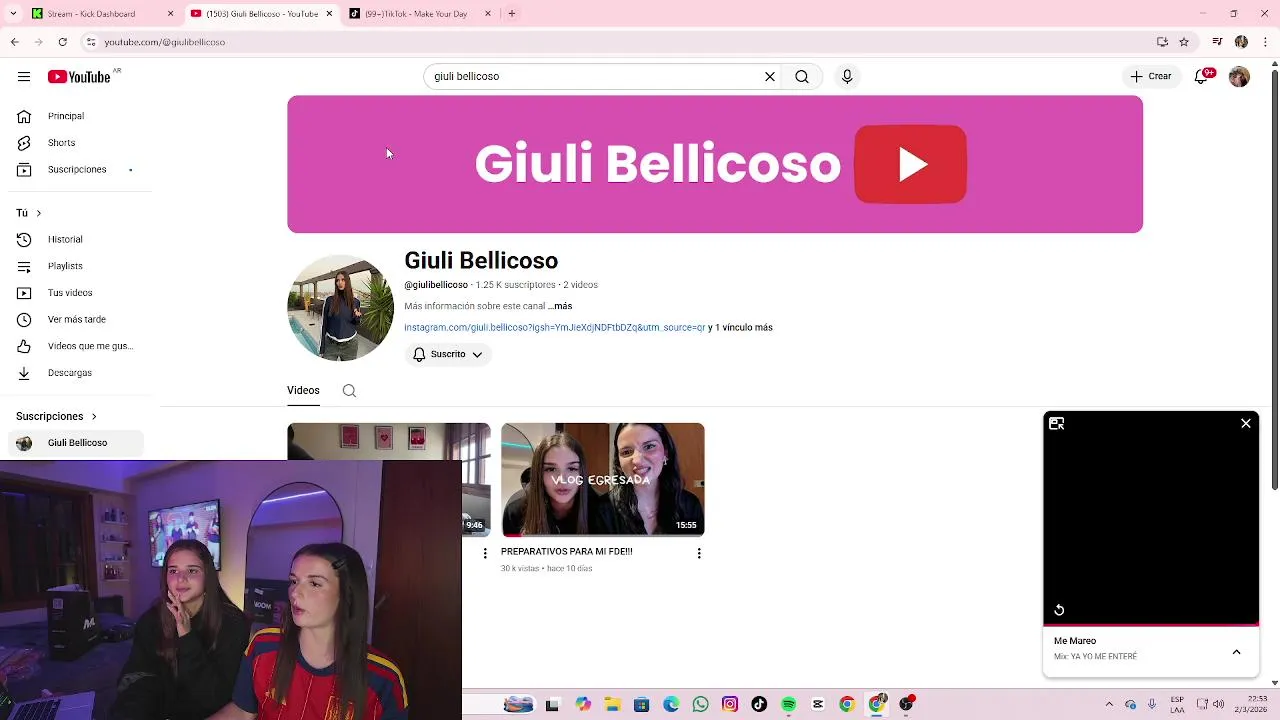Open the Chrome profile avatar in toolbar
Screen dimensions: 1280x720
(1241, 42)
